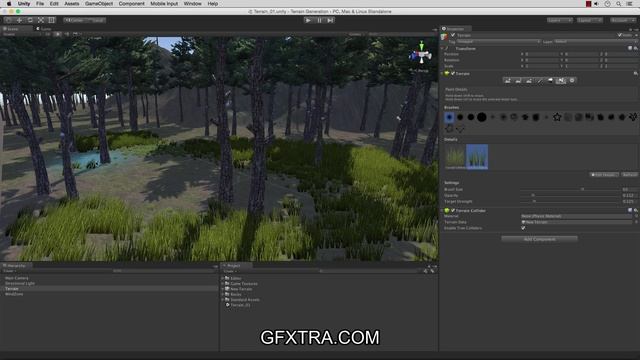640x360 pixels.
Task: Open Transform component help icon
Action: [x=630, y=48]
